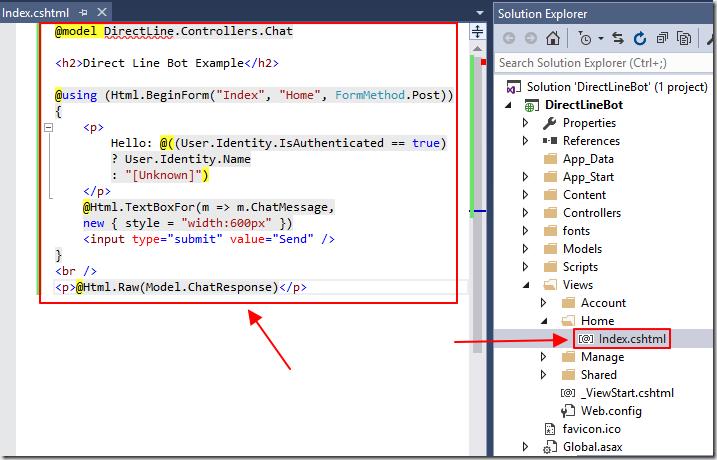
Task: Toggle Show All Files icon
Action: (x=684, y=38)
